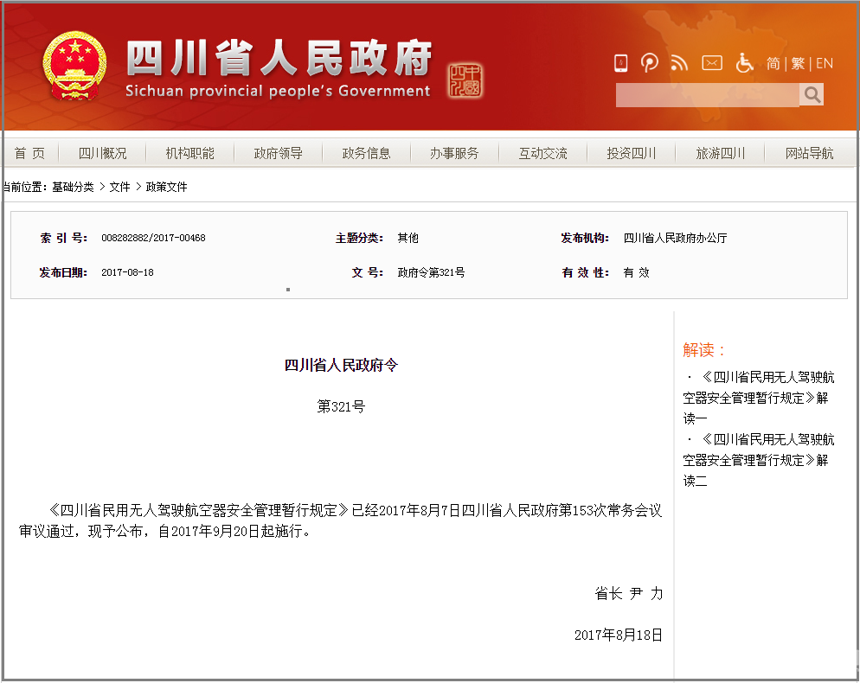The height and width of the screenshot is (683, 860).
Task: Click the 基础分类 breadcrumb link
Action: click(x=73, y=187)
